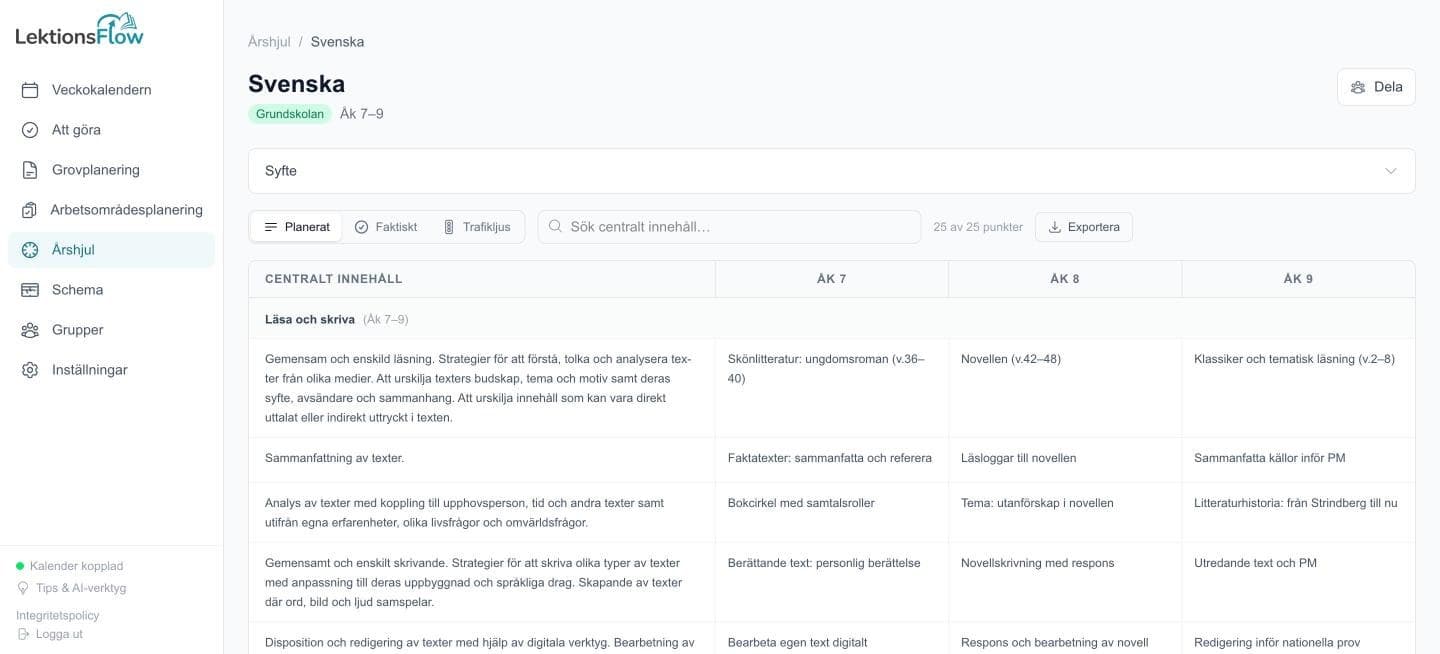Select cell 'Bokcirkel med samtalsroller'

tap(832, 513)
